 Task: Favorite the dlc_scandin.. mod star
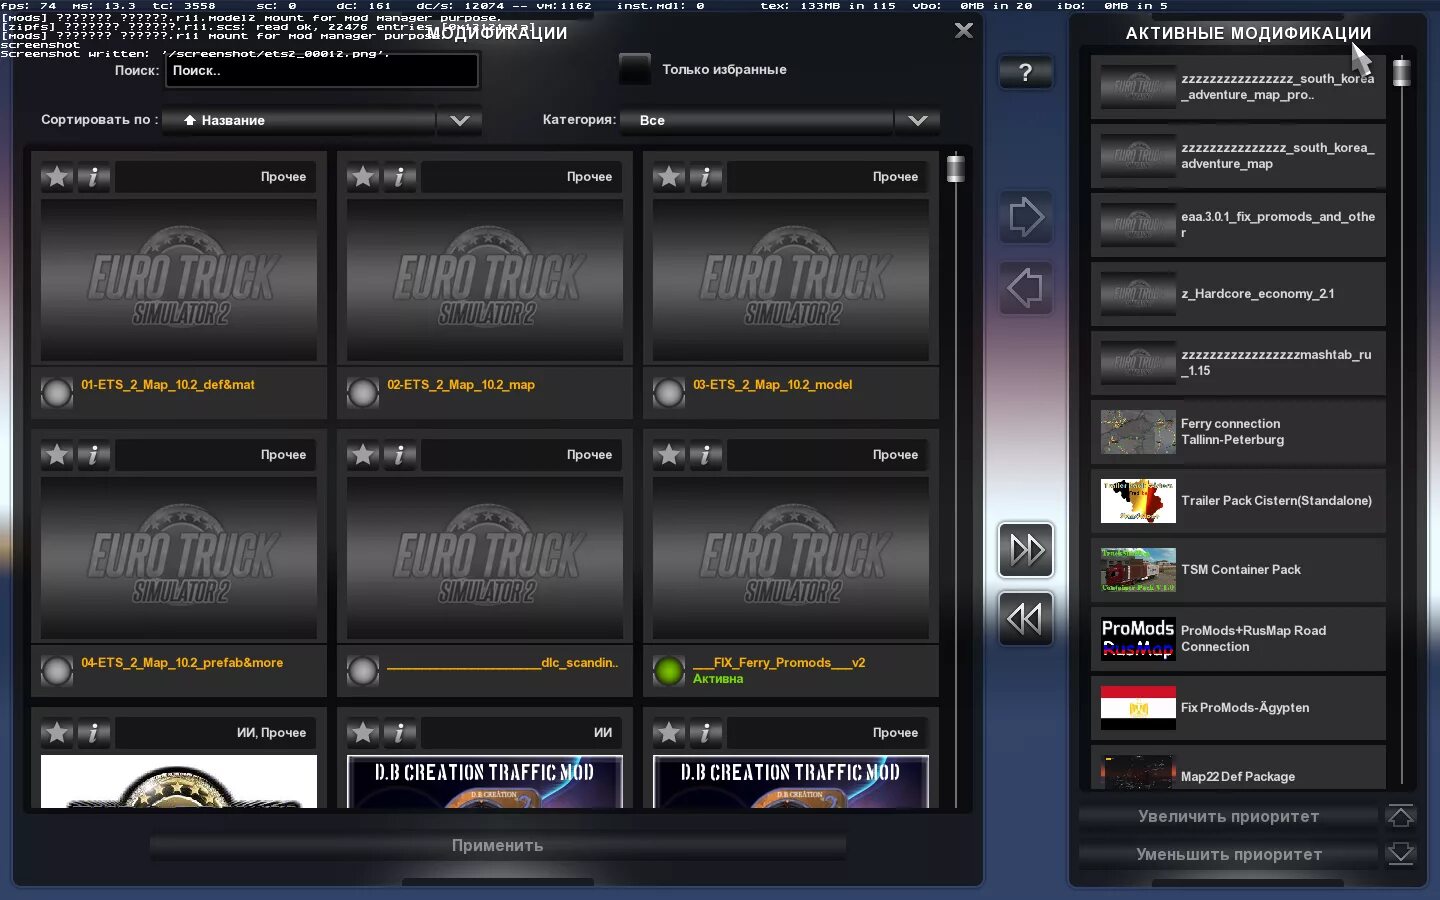[363, 455]
